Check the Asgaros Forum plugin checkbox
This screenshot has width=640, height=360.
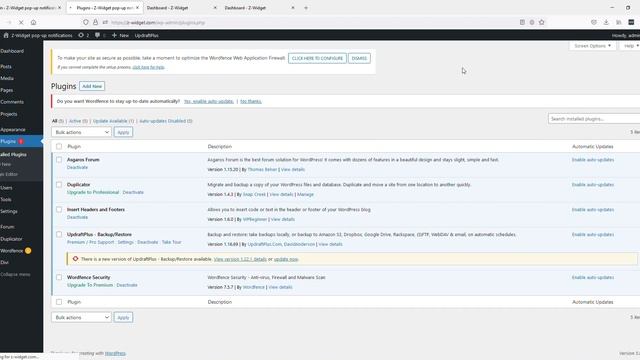(x=59, y=160)
